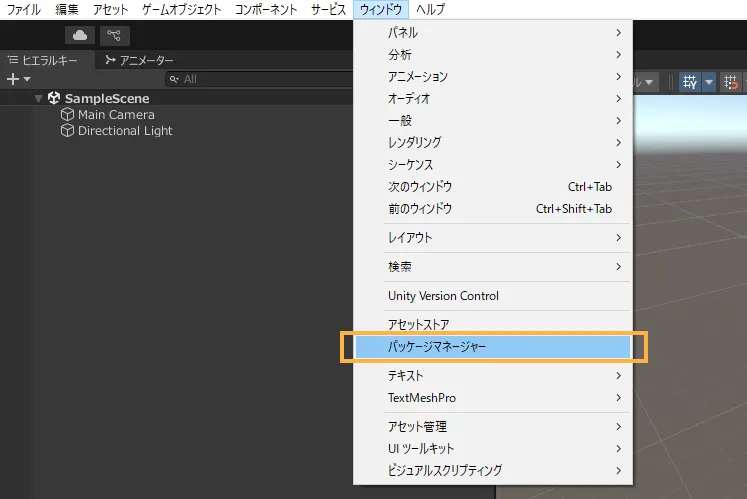Click the plus create icon in Hierarchy
Screen dimensions: 747x499
(13, 79)
